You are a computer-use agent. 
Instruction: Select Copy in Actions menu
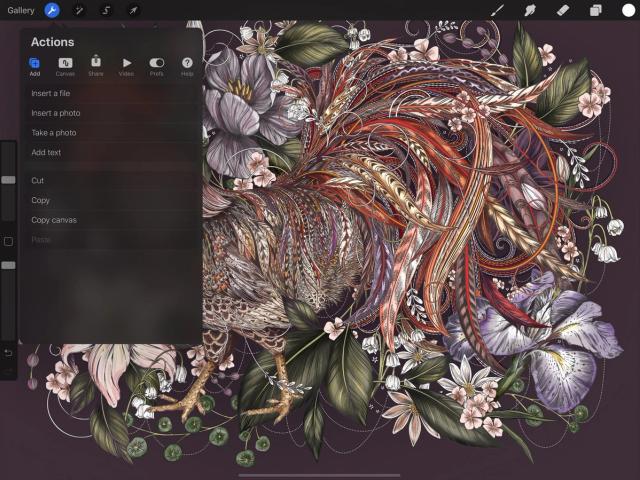(112, 200)
